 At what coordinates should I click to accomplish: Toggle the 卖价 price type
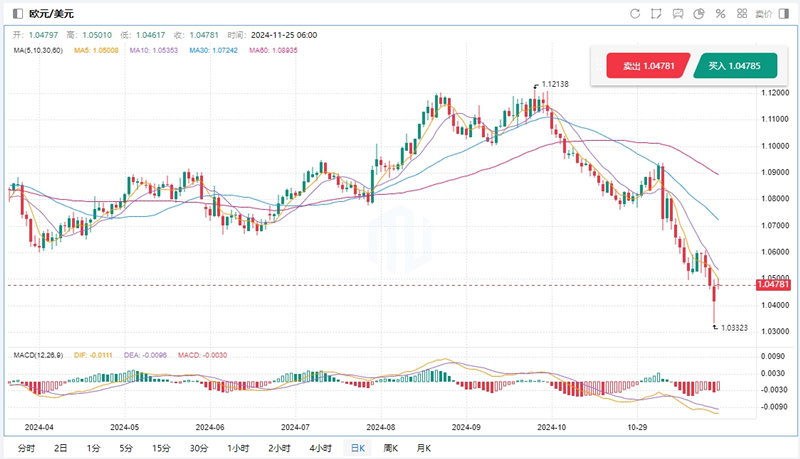tap(763, 14)
